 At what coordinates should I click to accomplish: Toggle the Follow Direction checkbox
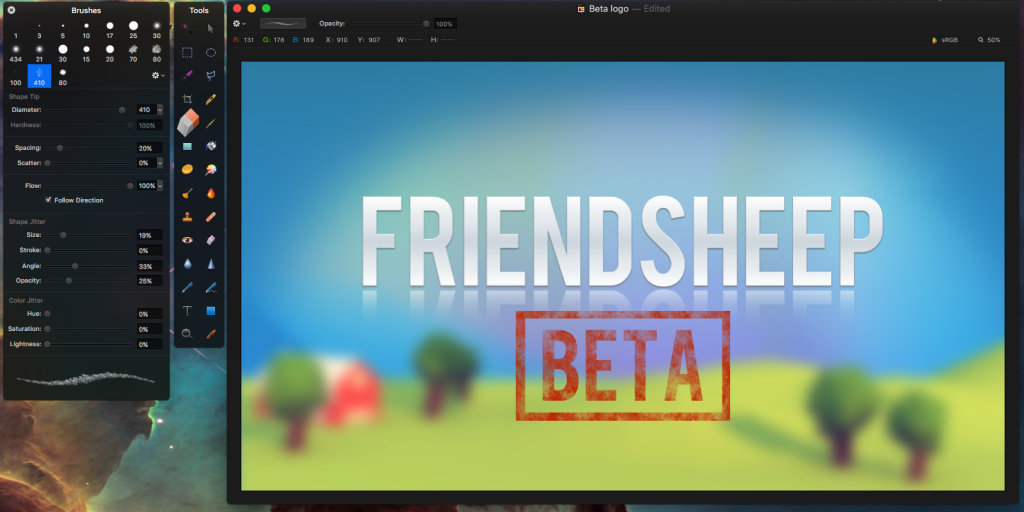[48, 200]
